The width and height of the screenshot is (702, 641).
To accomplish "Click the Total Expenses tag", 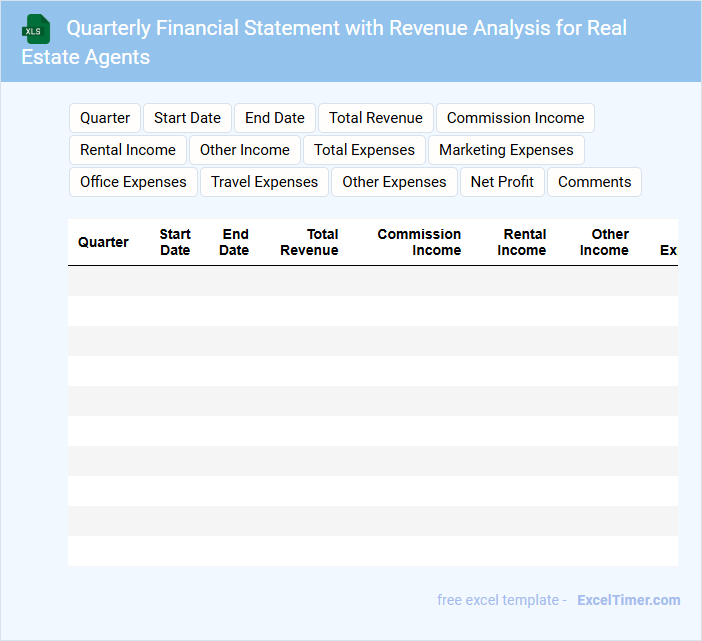I will pos(364,150).
